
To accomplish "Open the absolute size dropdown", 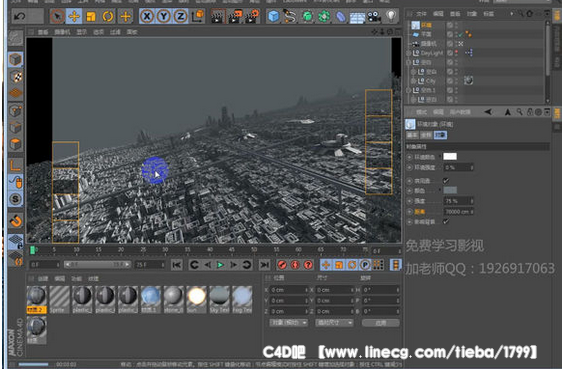I will [334, 323].
